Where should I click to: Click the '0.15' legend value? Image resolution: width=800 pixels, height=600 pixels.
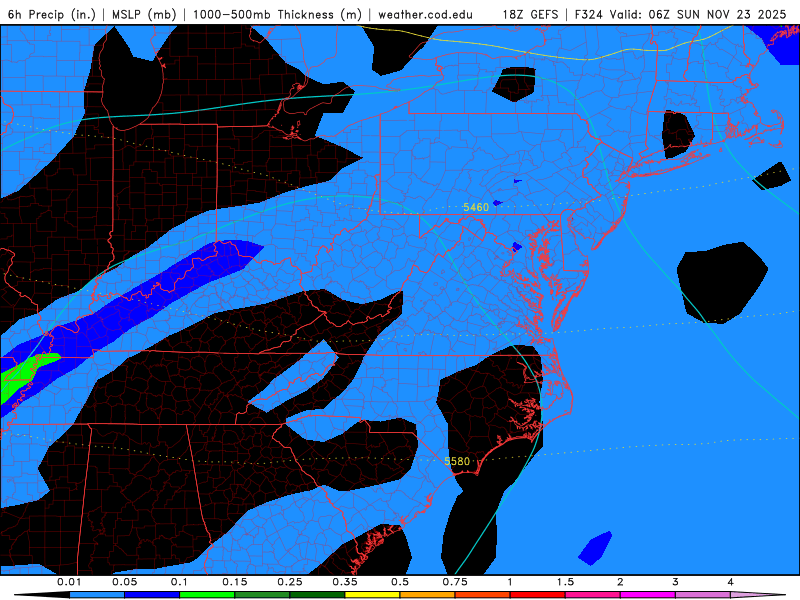[x=235, y=582]
